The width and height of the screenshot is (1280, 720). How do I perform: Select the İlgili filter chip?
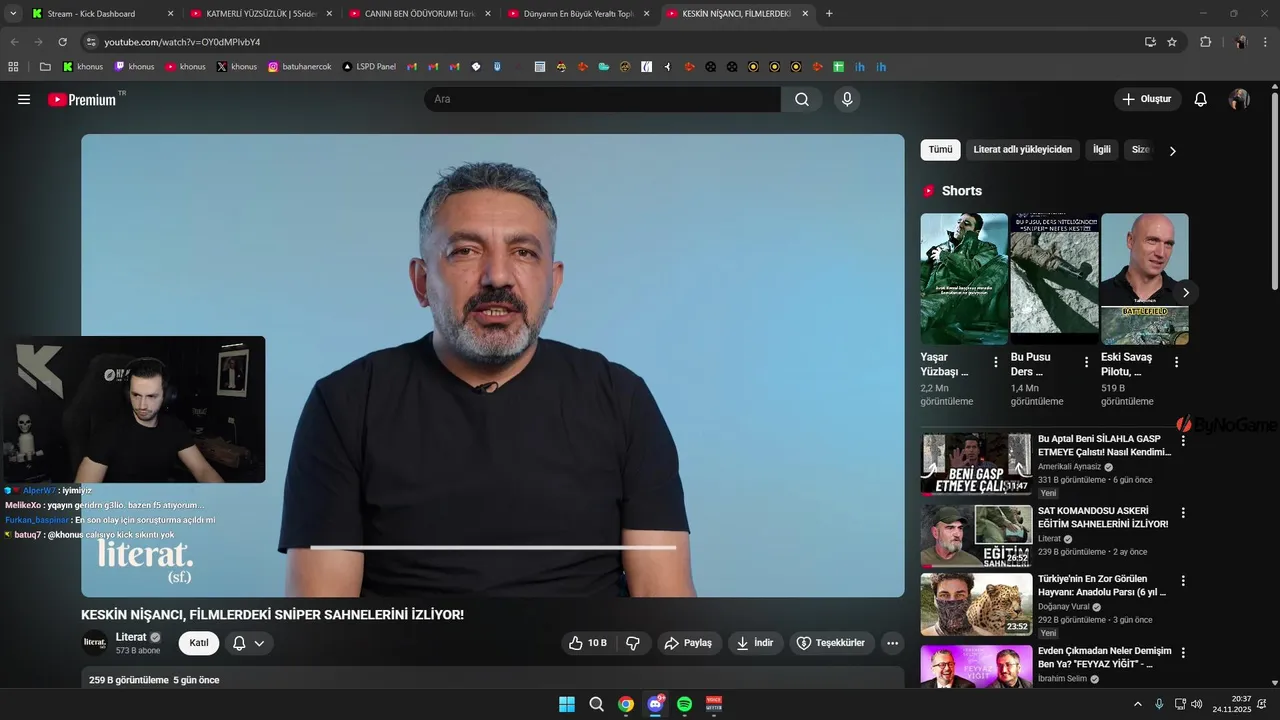[1101, 150]
